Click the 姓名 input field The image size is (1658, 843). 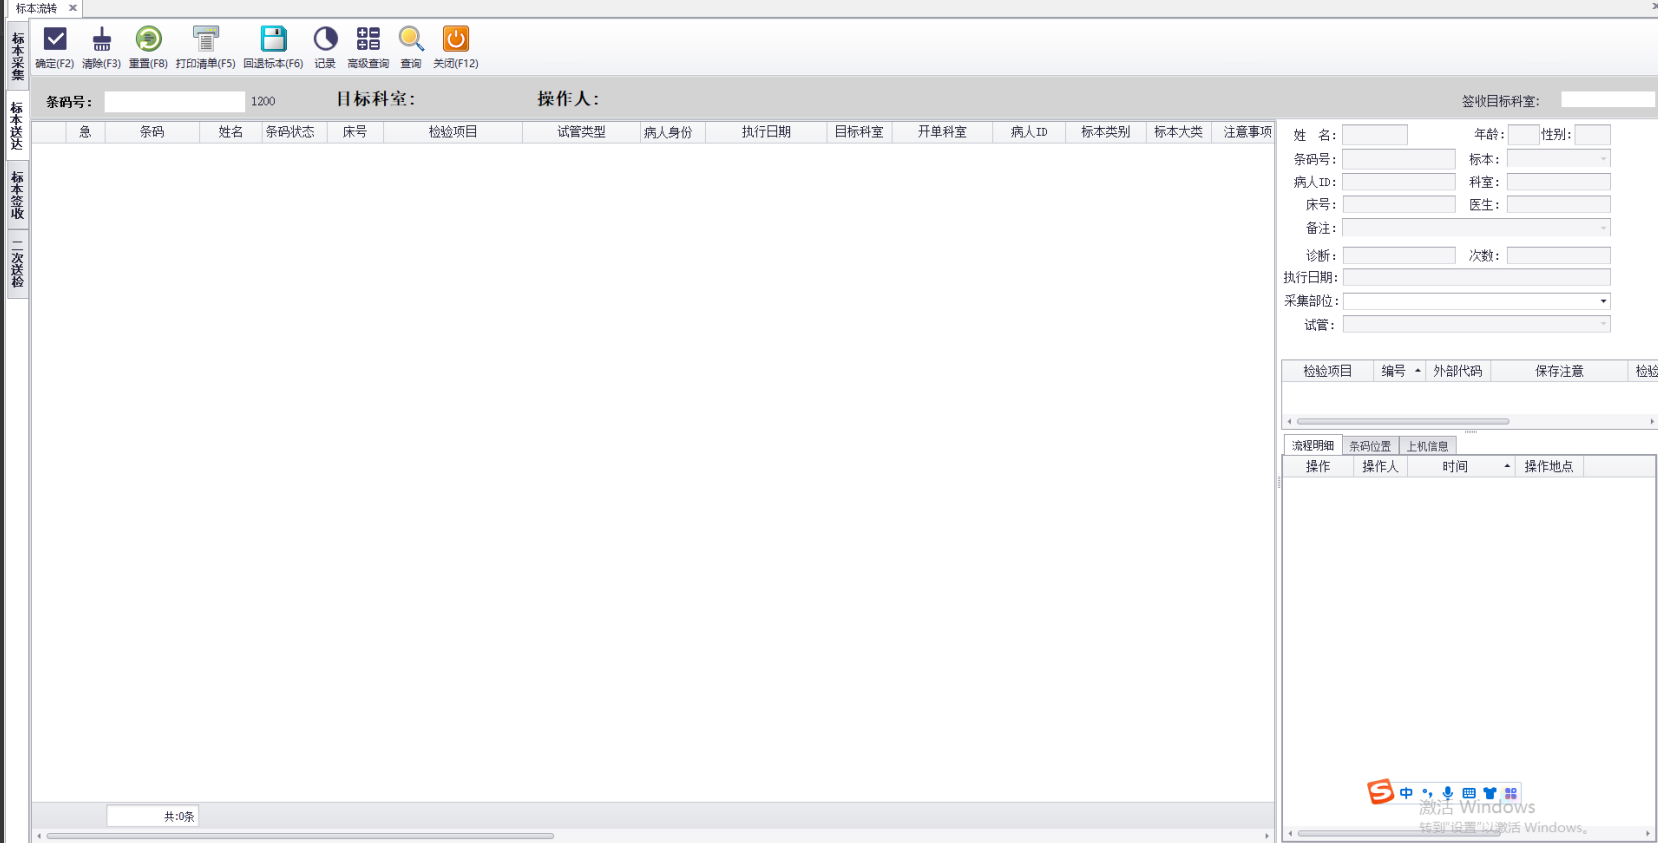tap(1374, 135)
